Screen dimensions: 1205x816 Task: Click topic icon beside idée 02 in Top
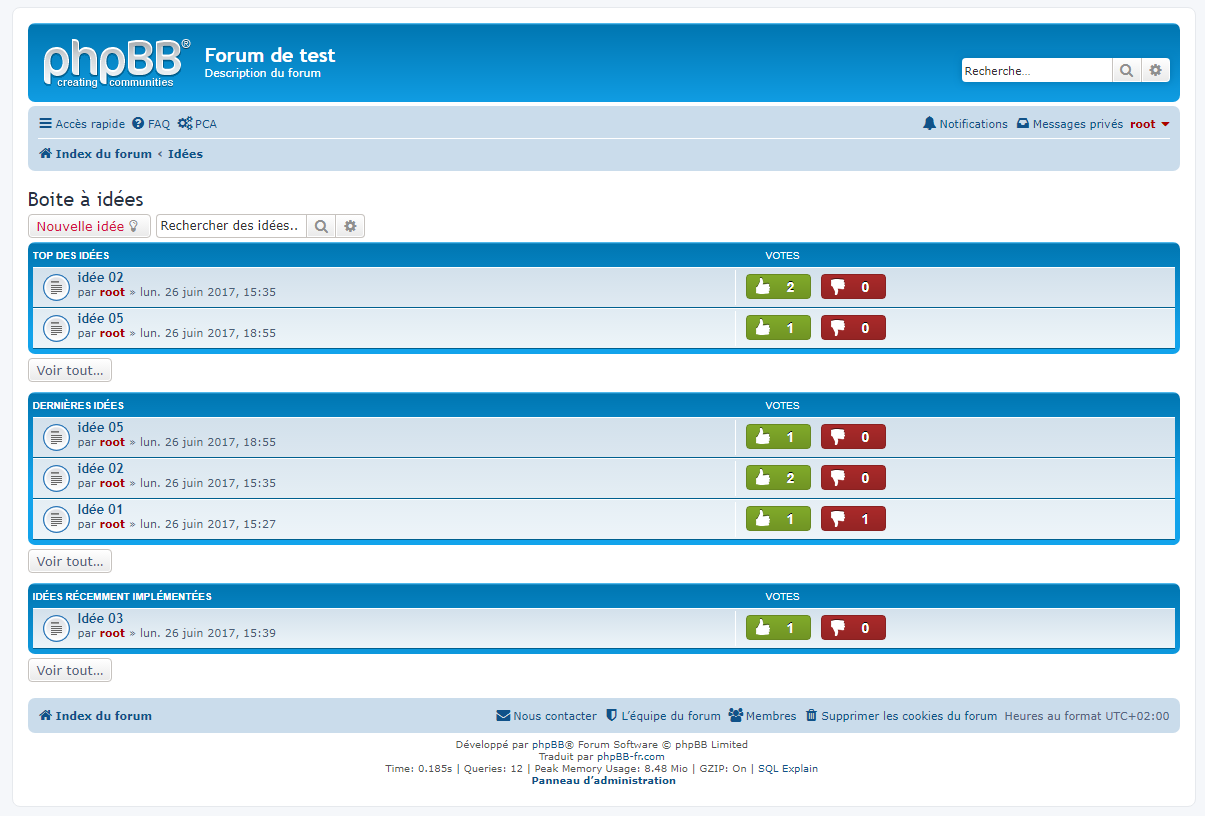[x=56, y=287]
